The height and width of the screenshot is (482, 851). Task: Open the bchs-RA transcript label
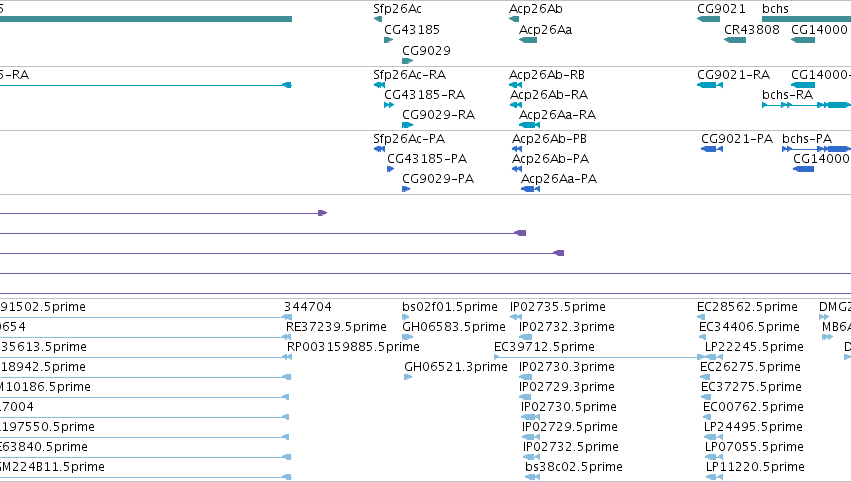pyautogui.click(x=788, y=95)
